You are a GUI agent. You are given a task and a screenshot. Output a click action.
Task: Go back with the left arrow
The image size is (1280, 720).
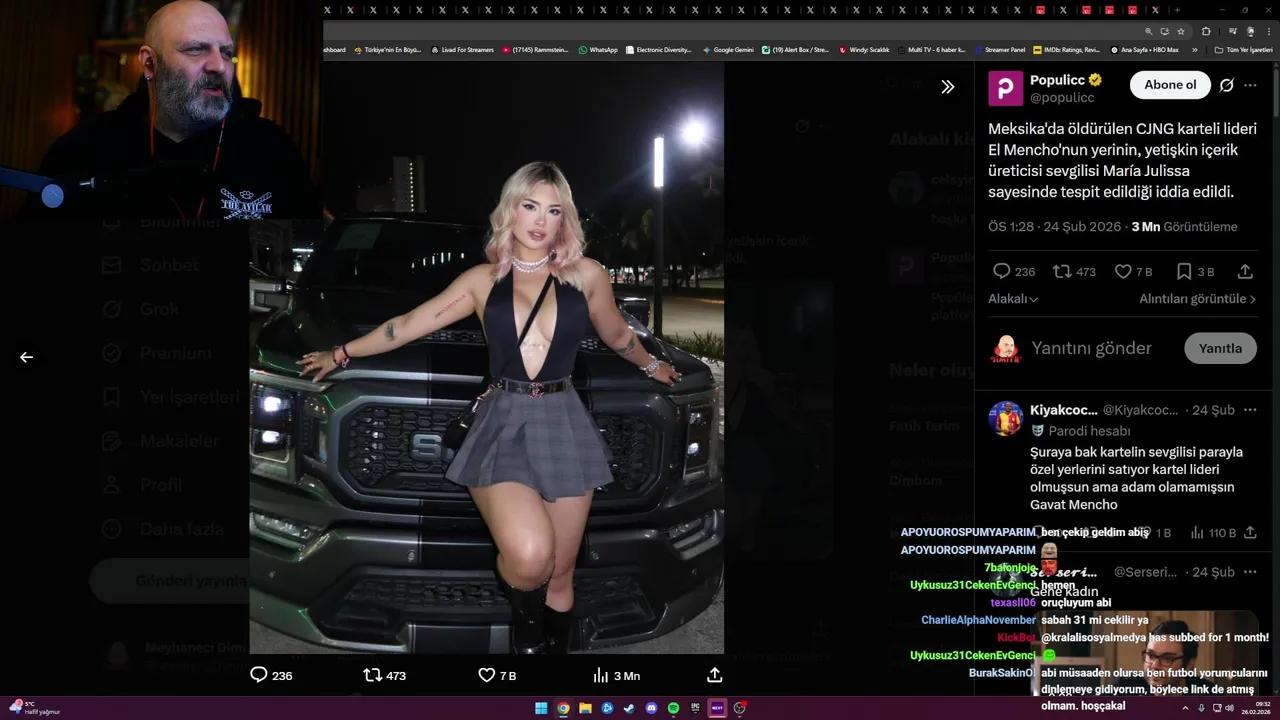[x=27, y=357]
